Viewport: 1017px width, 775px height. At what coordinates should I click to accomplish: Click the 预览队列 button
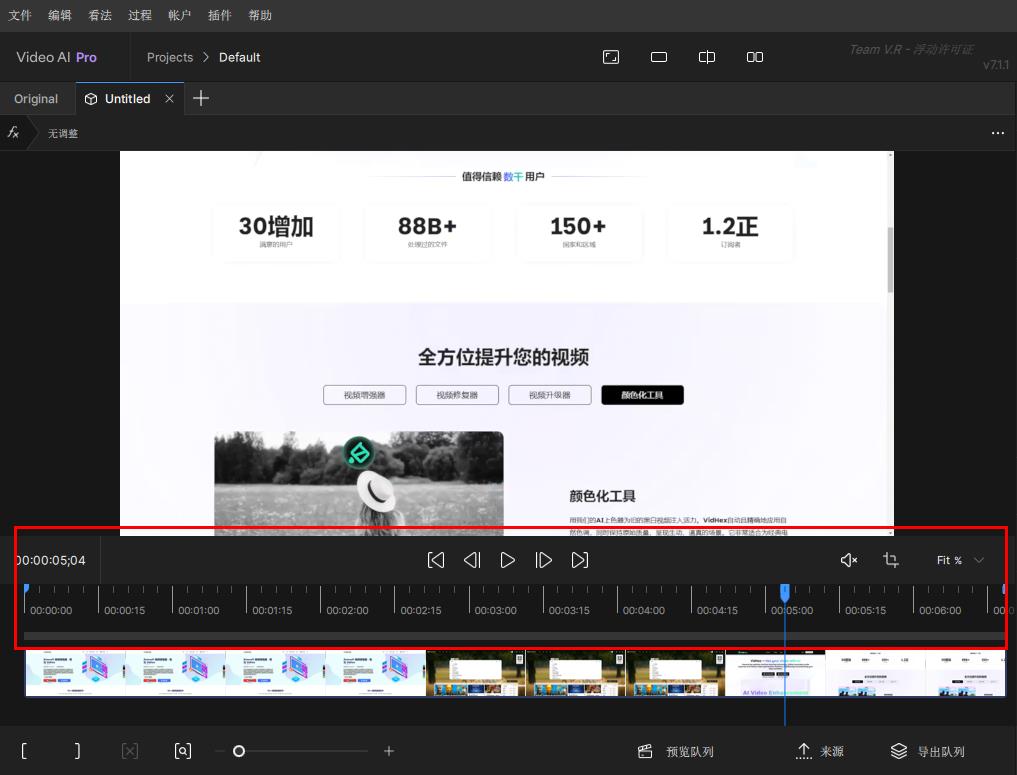point(677,751)
